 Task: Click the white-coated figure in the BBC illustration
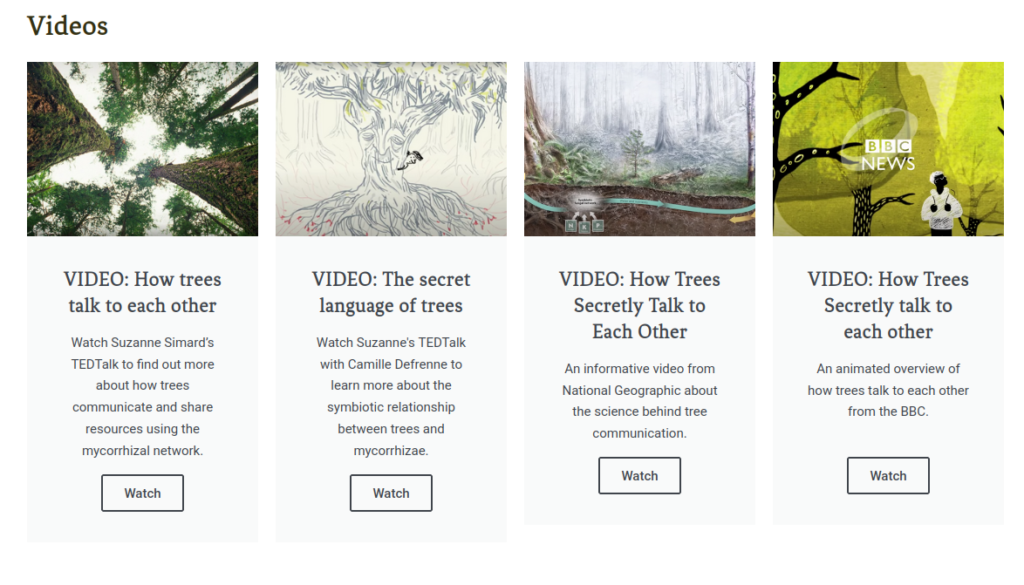(941, 204)
